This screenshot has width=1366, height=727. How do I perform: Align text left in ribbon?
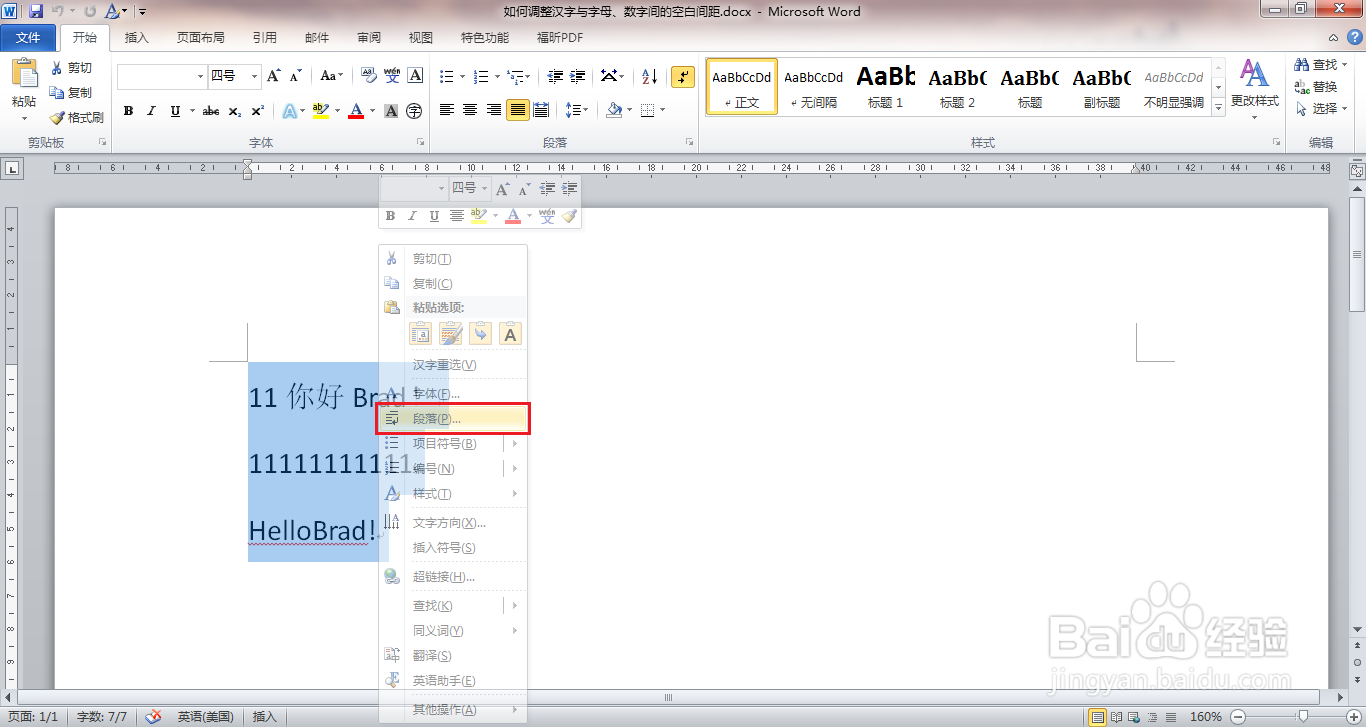pos(447,110)
